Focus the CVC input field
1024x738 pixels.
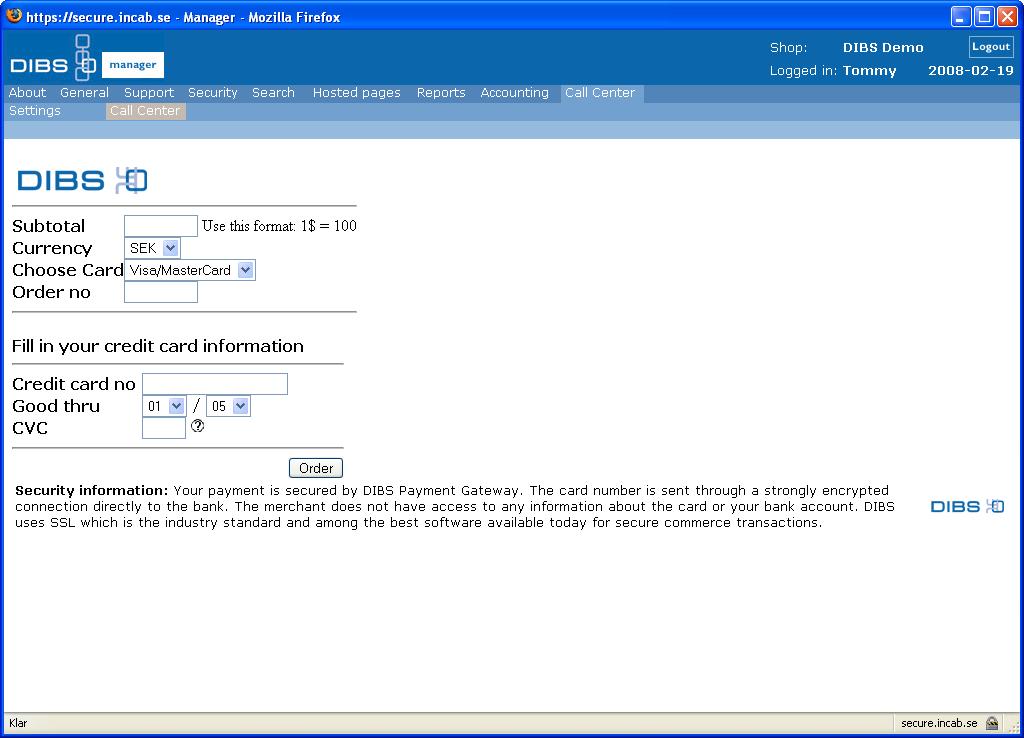pos(164,428)
